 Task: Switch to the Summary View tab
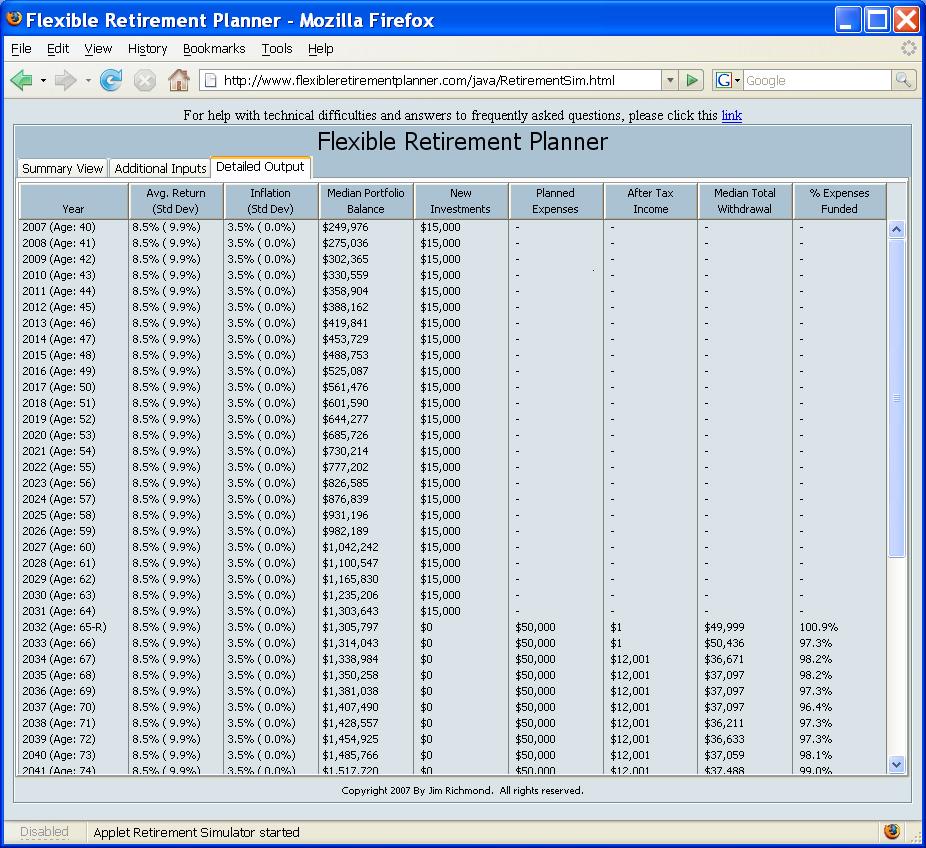pyautogui.click(x=62, y=168)
